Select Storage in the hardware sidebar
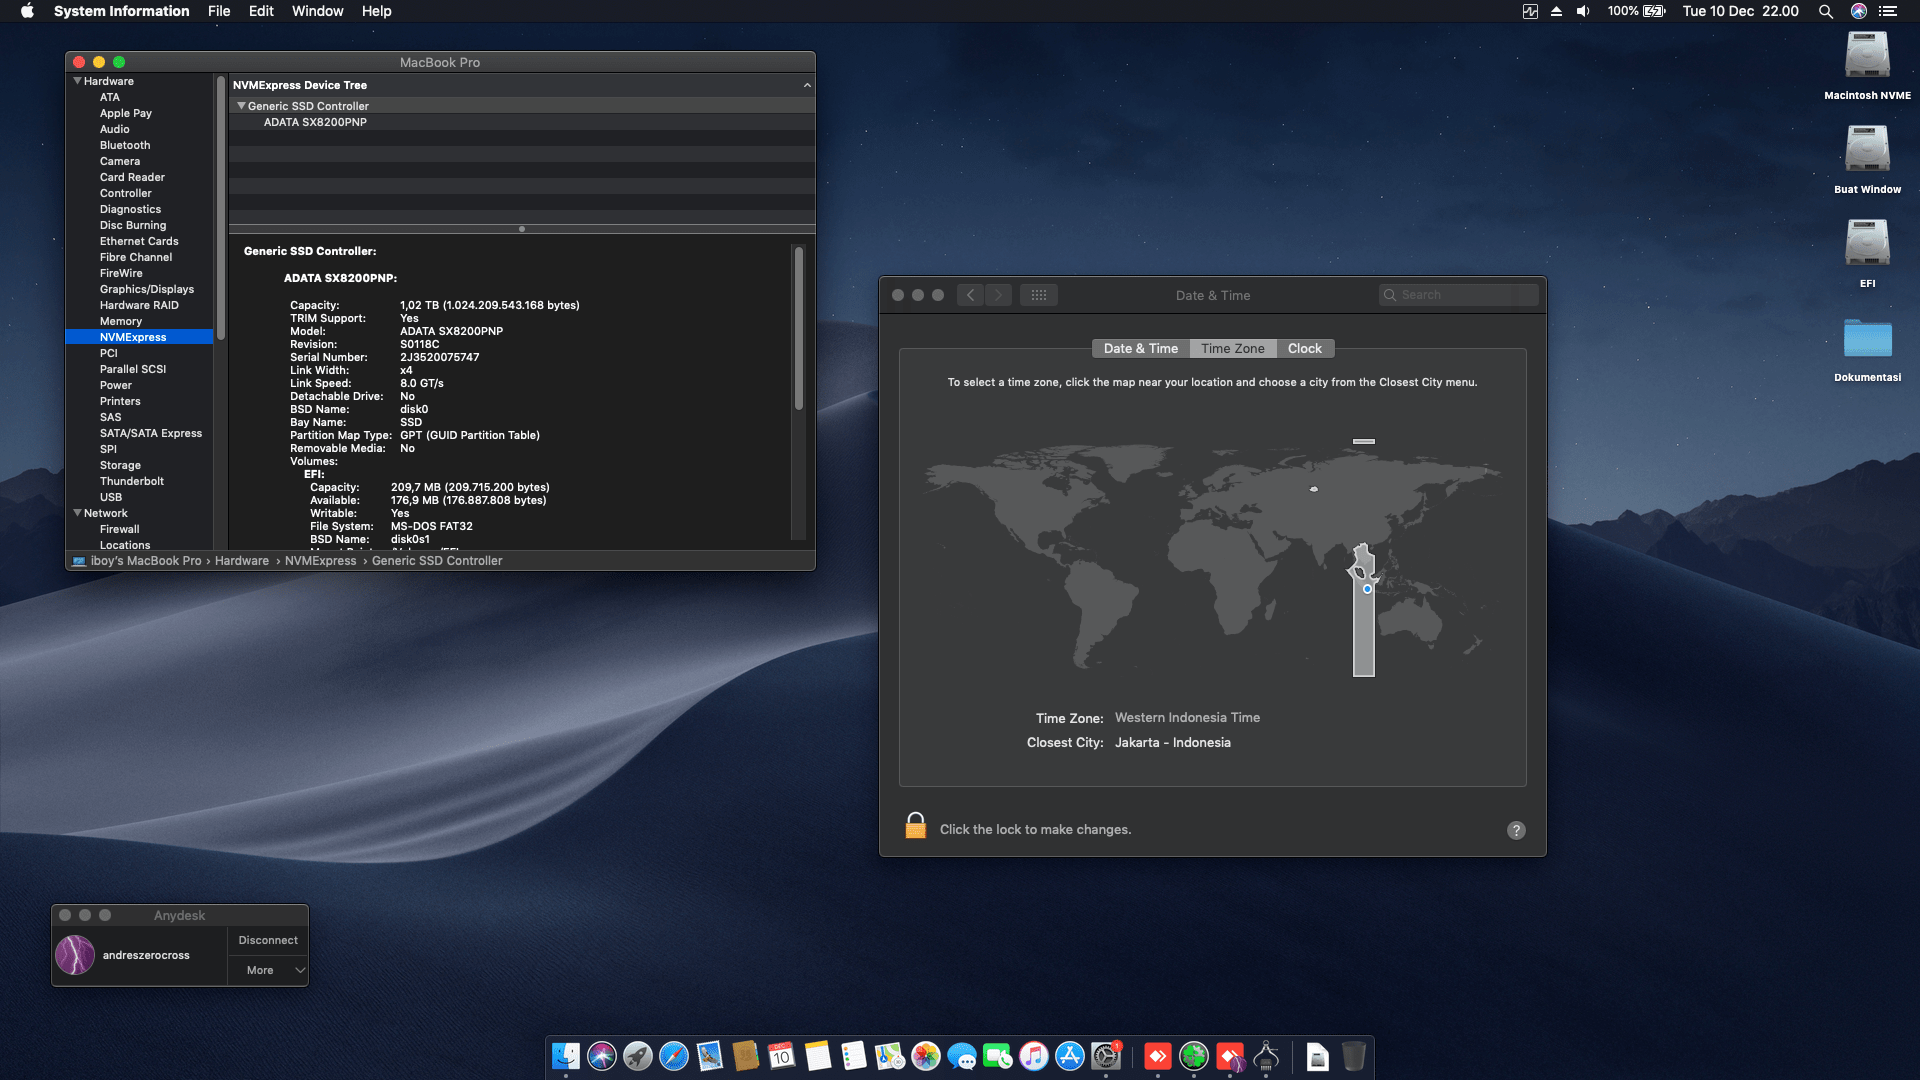 (120, 465)
